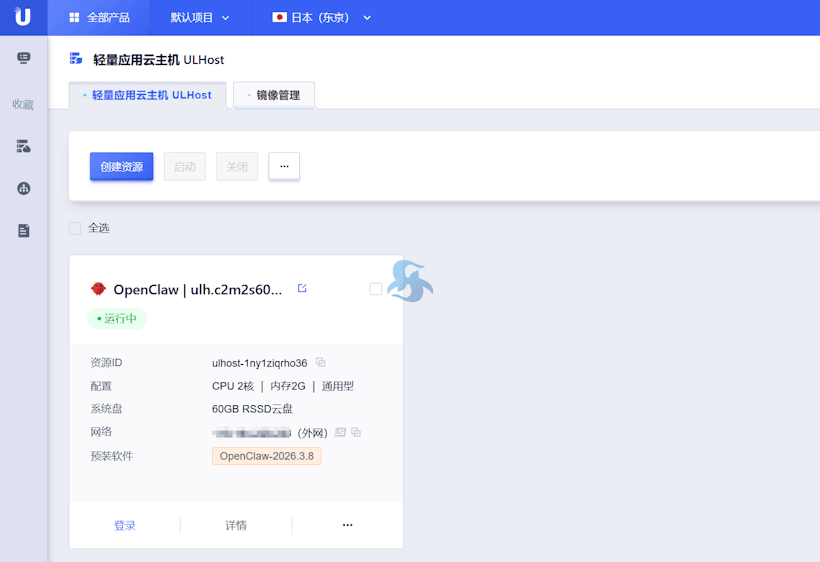Click the 内存2G memory text

tap(288, 386)
